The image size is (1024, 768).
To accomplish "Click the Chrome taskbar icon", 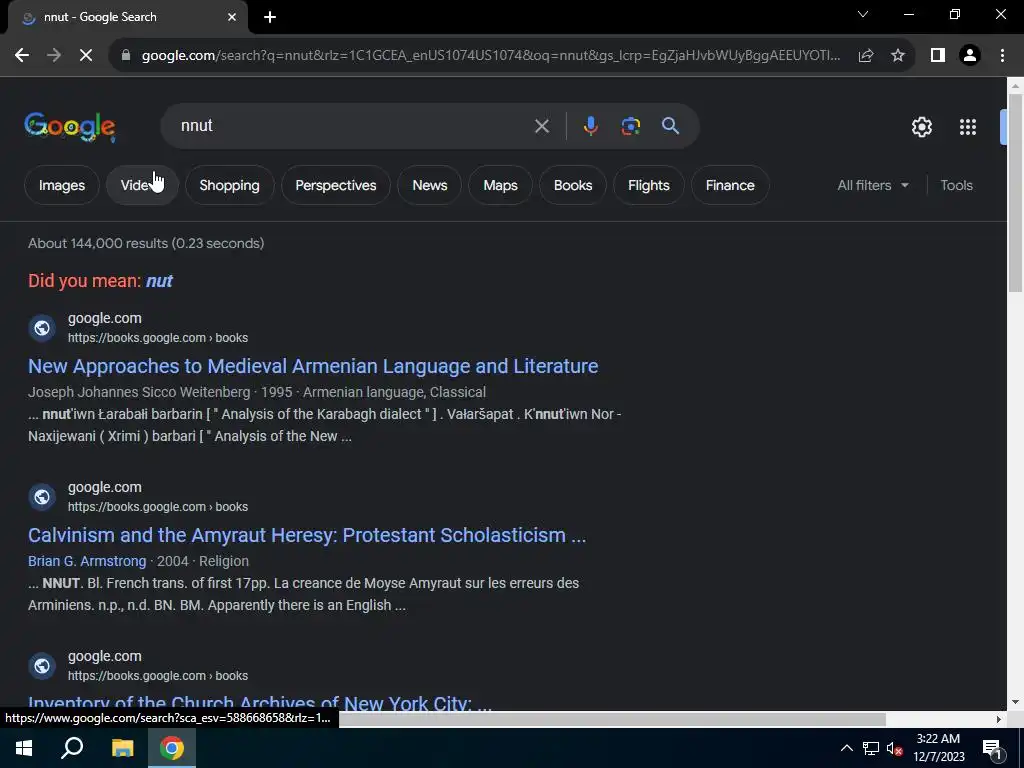I will [x=172, y=748].
